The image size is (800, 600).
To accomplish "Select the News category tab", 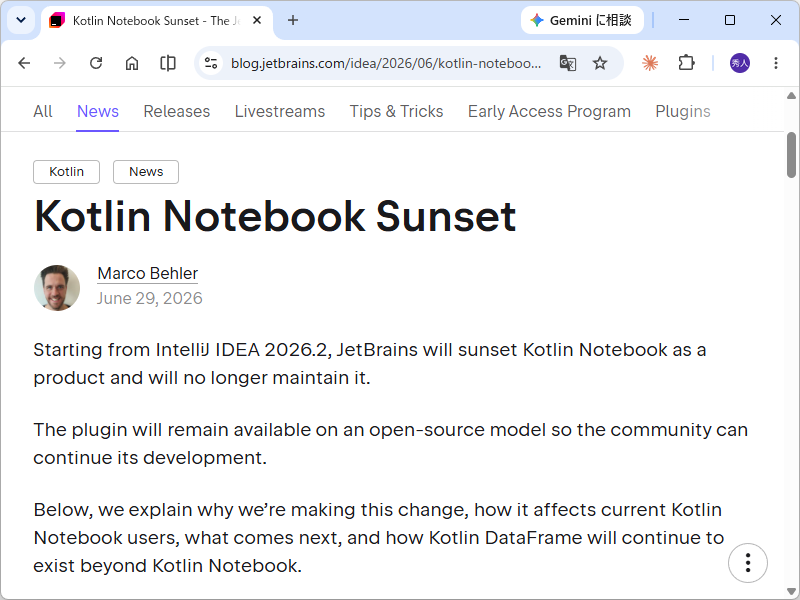I will (x=97, y=111).
